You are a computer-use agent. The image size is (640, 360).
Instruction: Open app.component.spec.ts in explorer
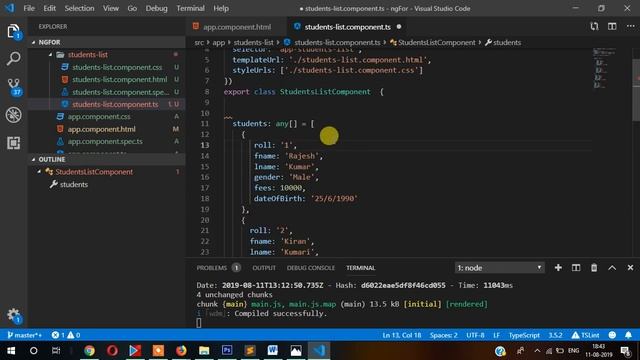(x=105, y=142)
